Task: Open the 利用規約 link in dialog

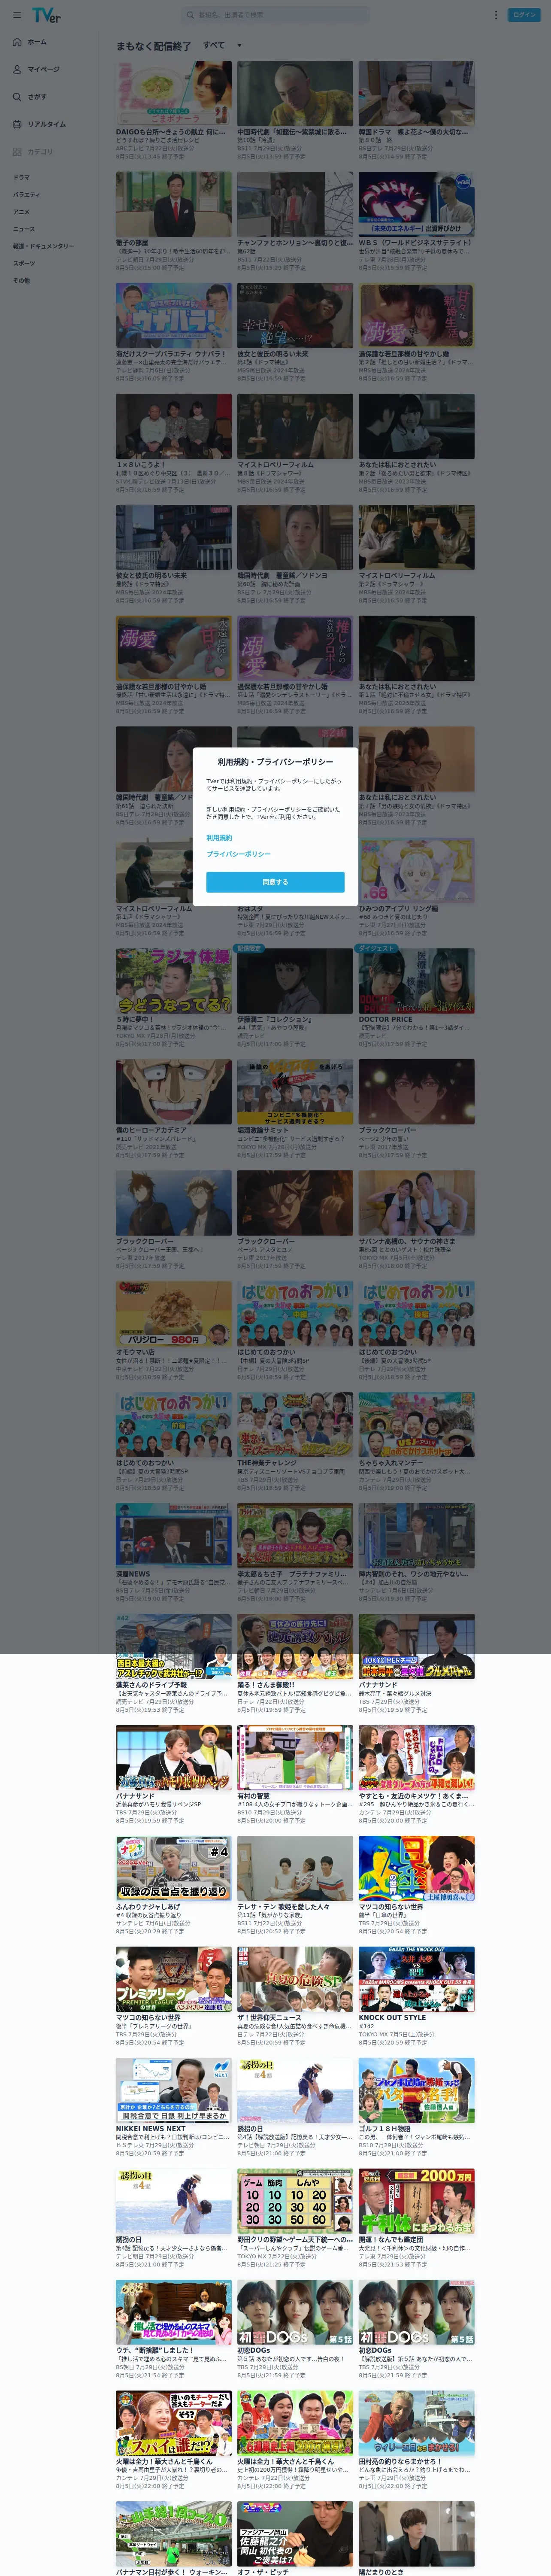Action: point(219,838)
